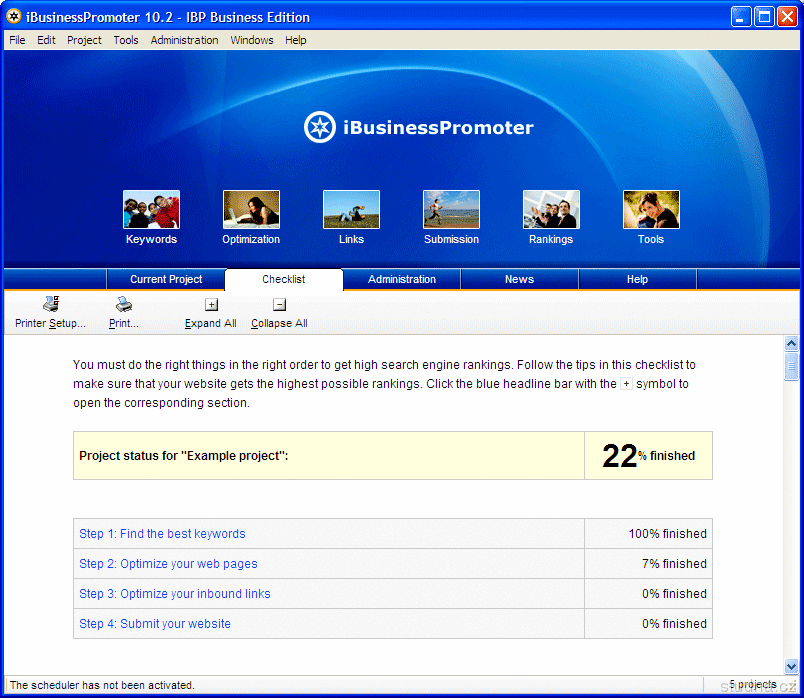
Task: Expand Step 1: Find the best keywords
Action: 162,534
